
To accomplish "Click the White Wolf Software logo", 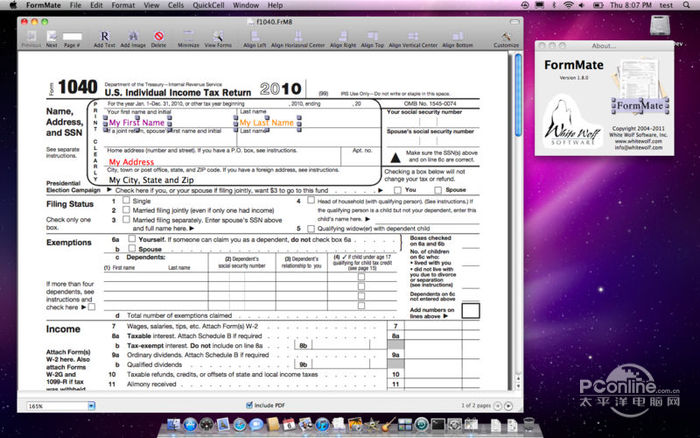I will tap(571, 121).
